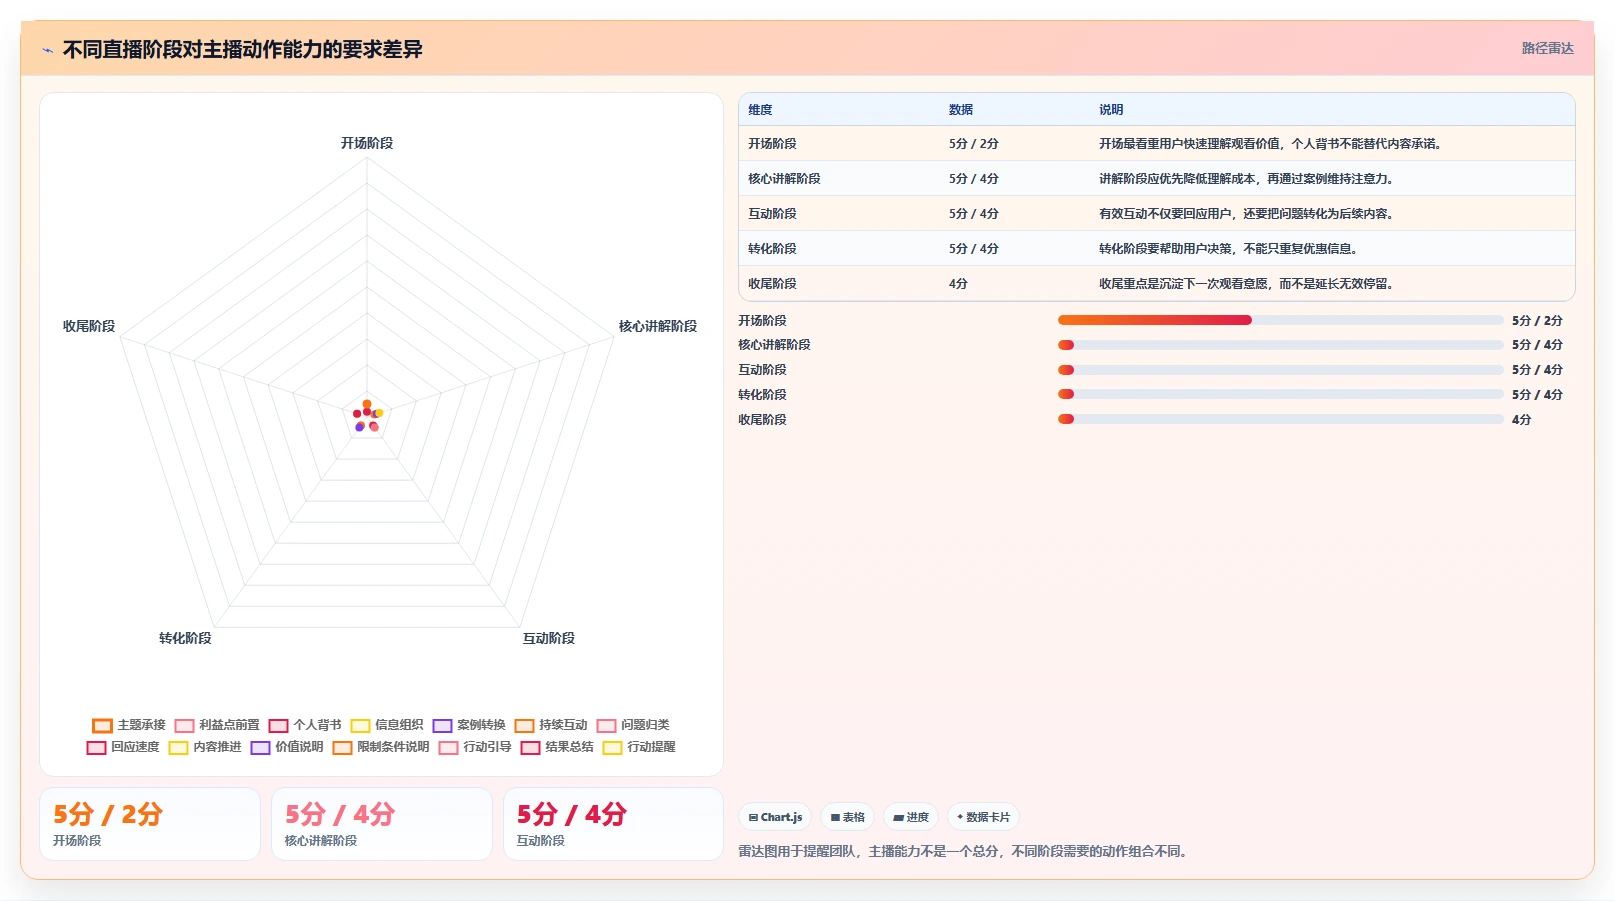The height and width of the screenshot is (901, 1615).
Task: Hide the 行动提醒 dataset via legend
Action: pos(639,747)
